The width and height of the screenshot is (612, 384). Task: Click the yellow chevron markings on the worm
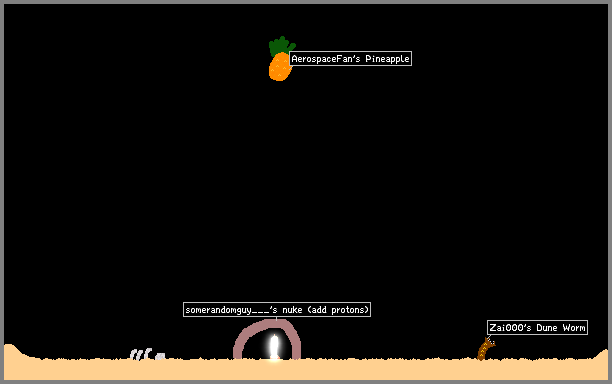484,350
